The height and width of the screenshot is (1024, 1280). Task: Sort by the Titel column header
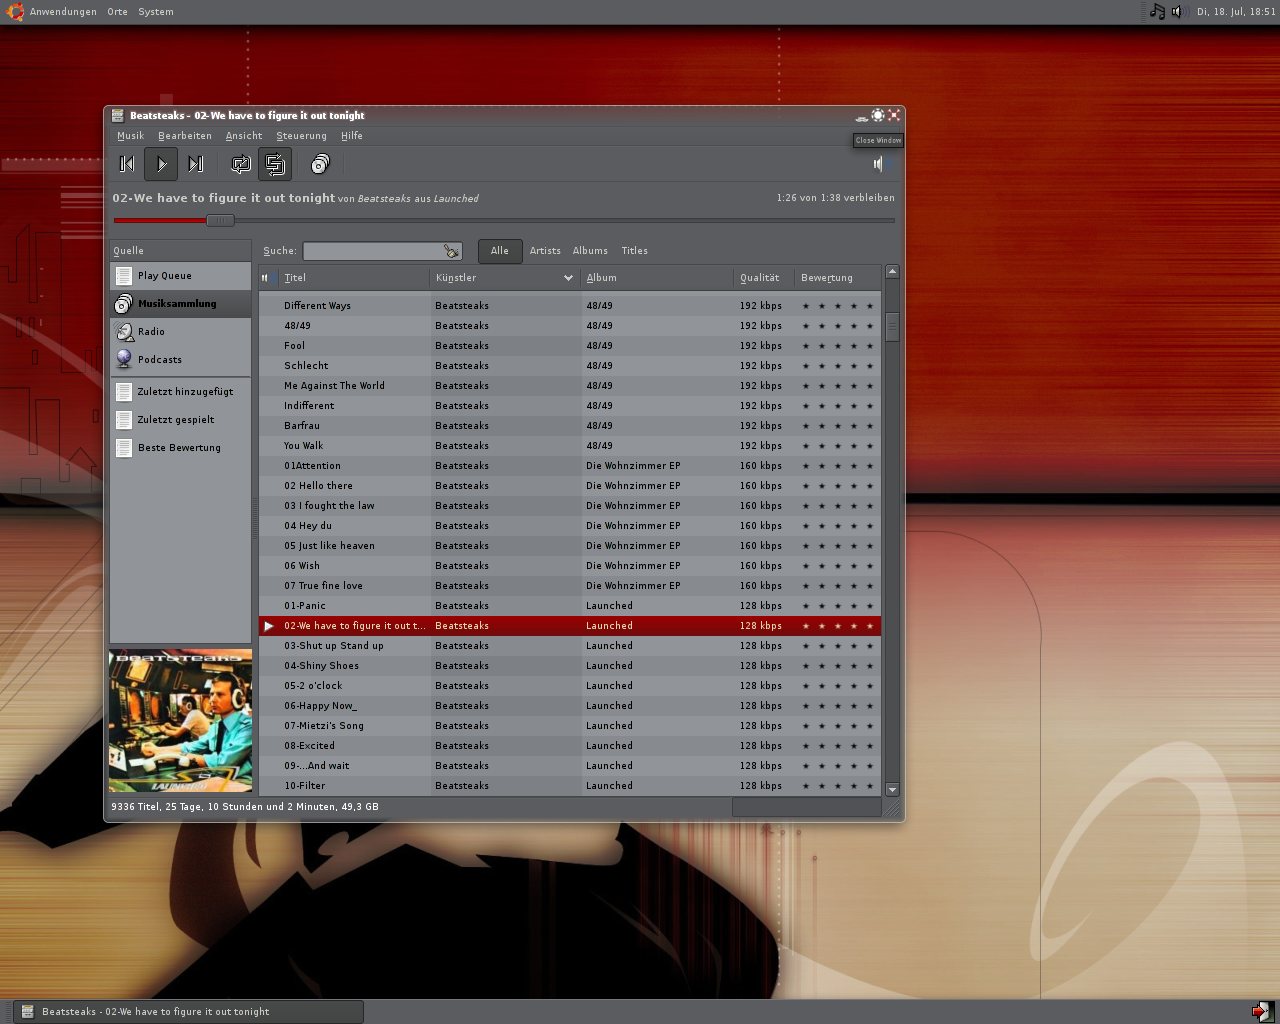[353, 278]
